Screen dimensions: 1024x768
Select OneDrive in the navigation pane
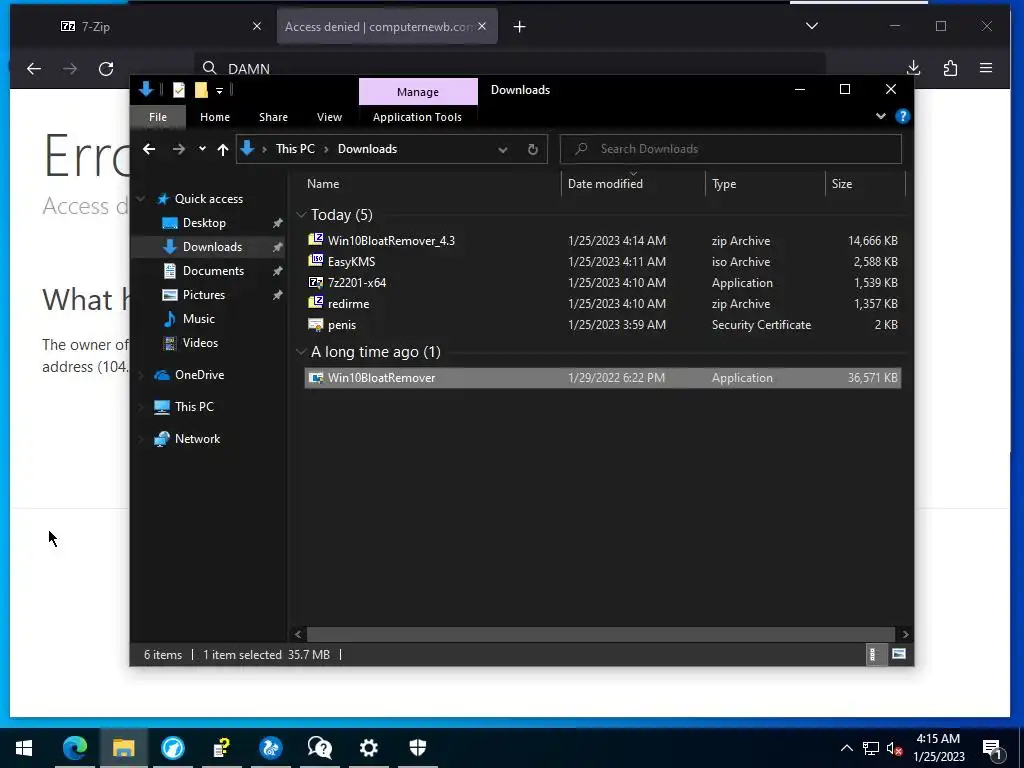pyautogui.click(x=199, y=375)
